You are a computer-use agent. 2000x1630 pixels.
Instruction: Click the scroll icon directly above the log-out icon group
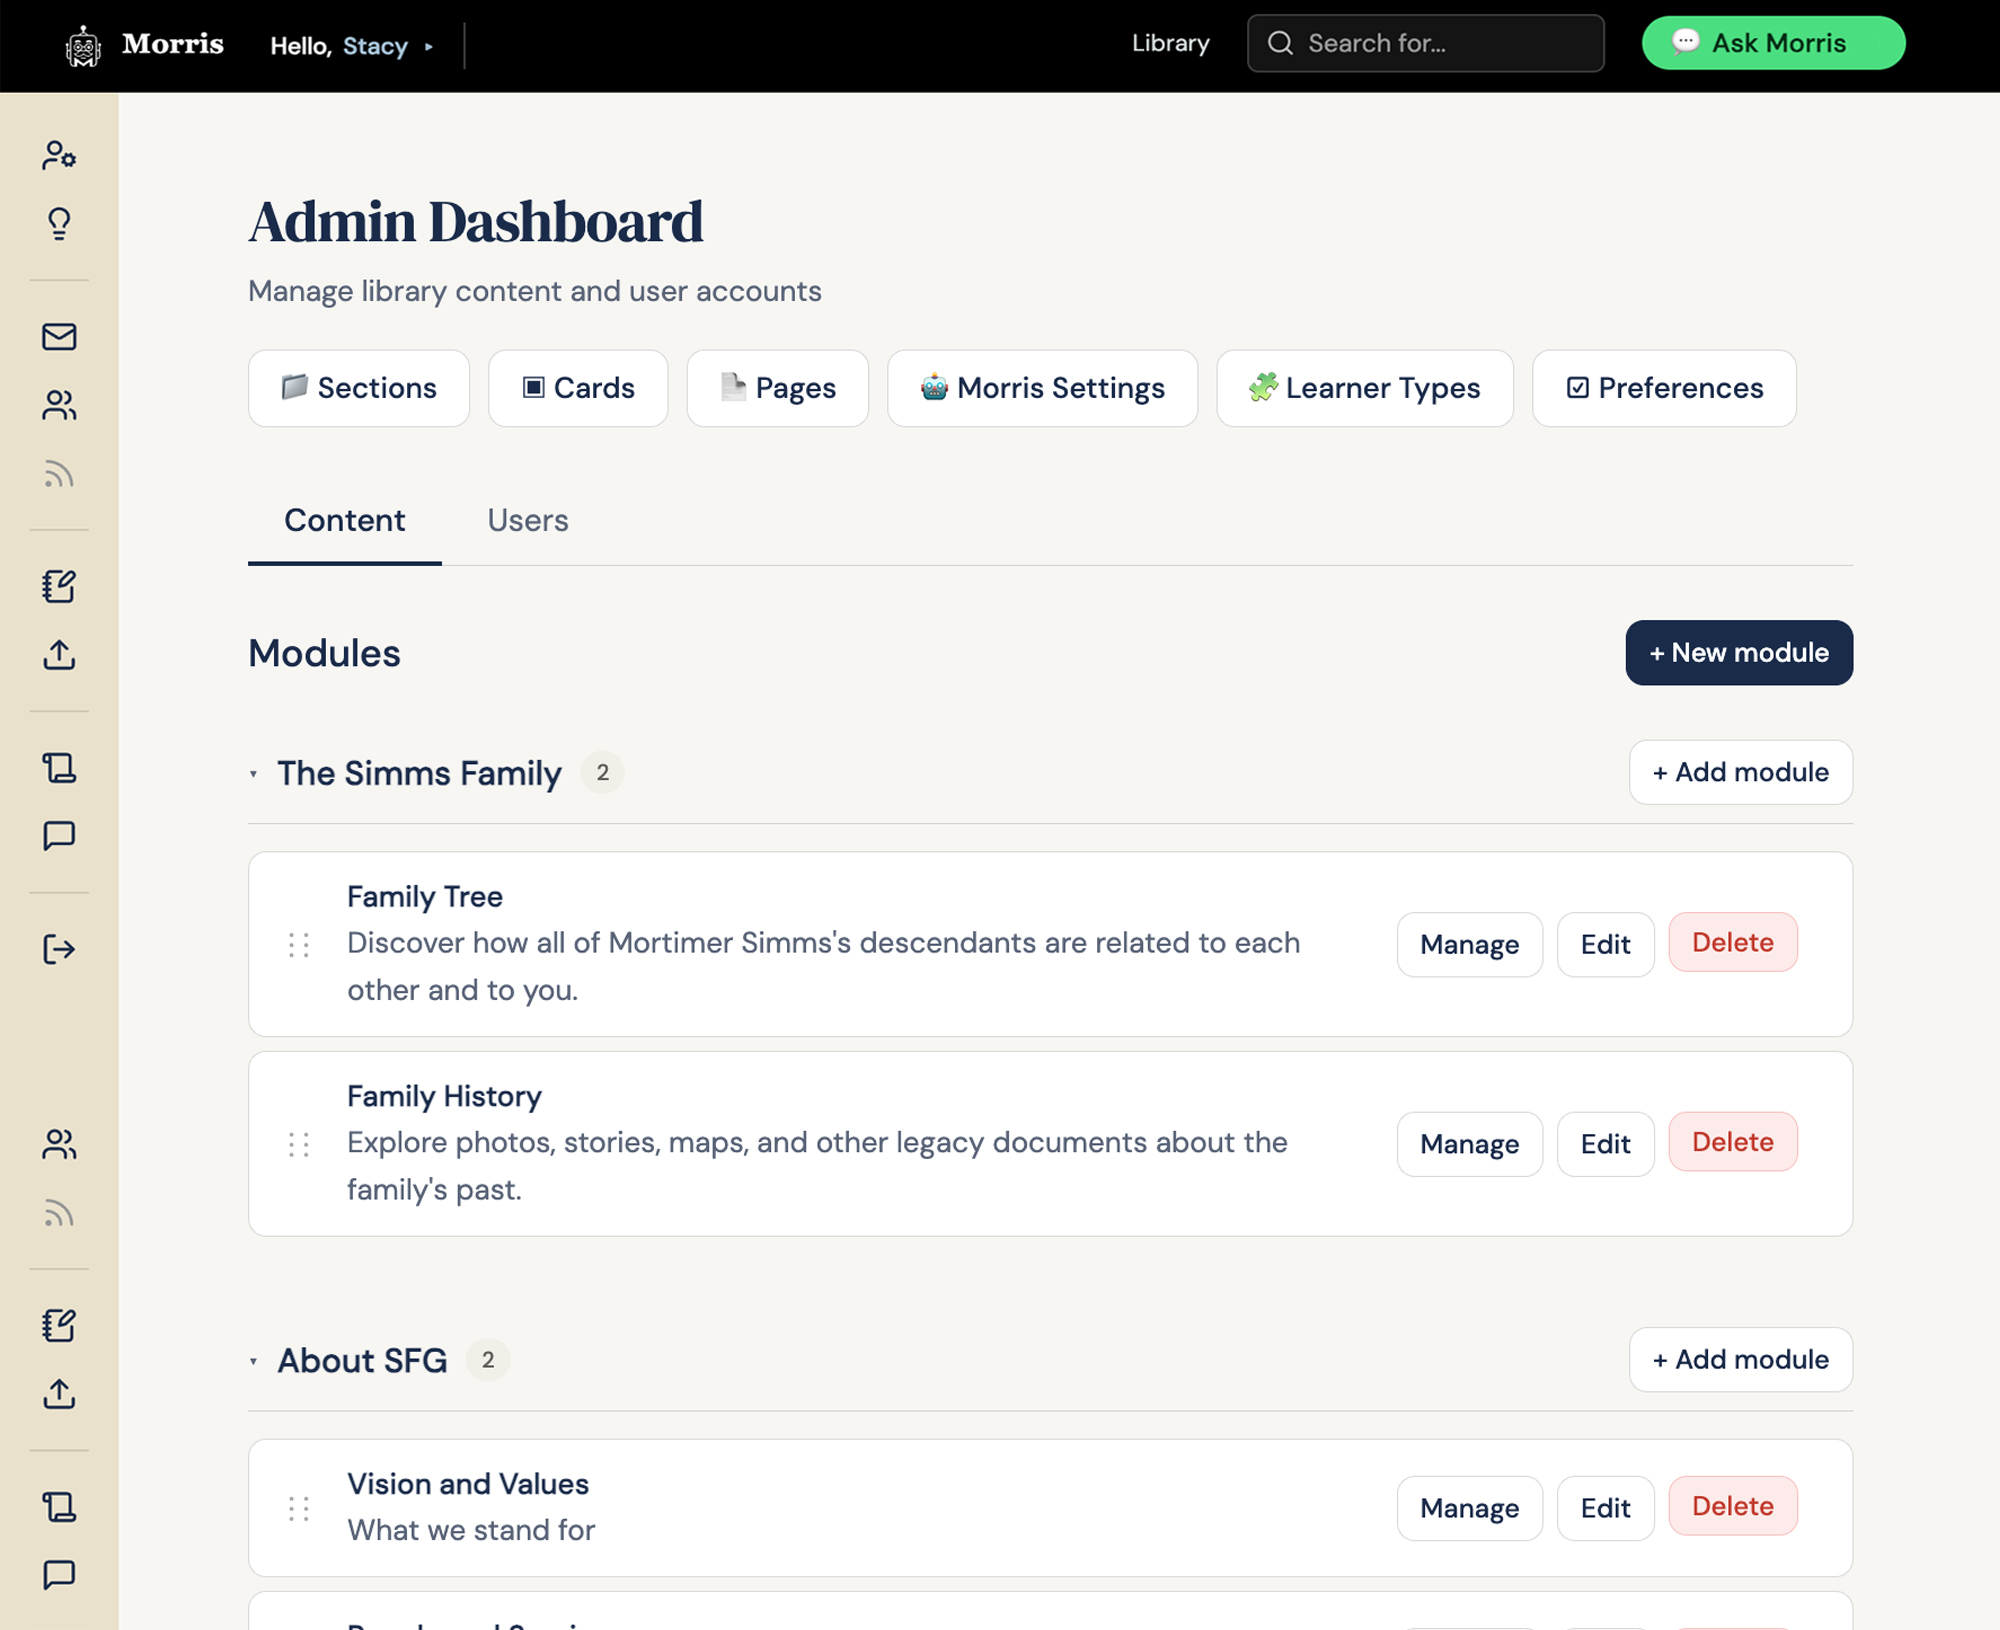click(x=59, y=768)
